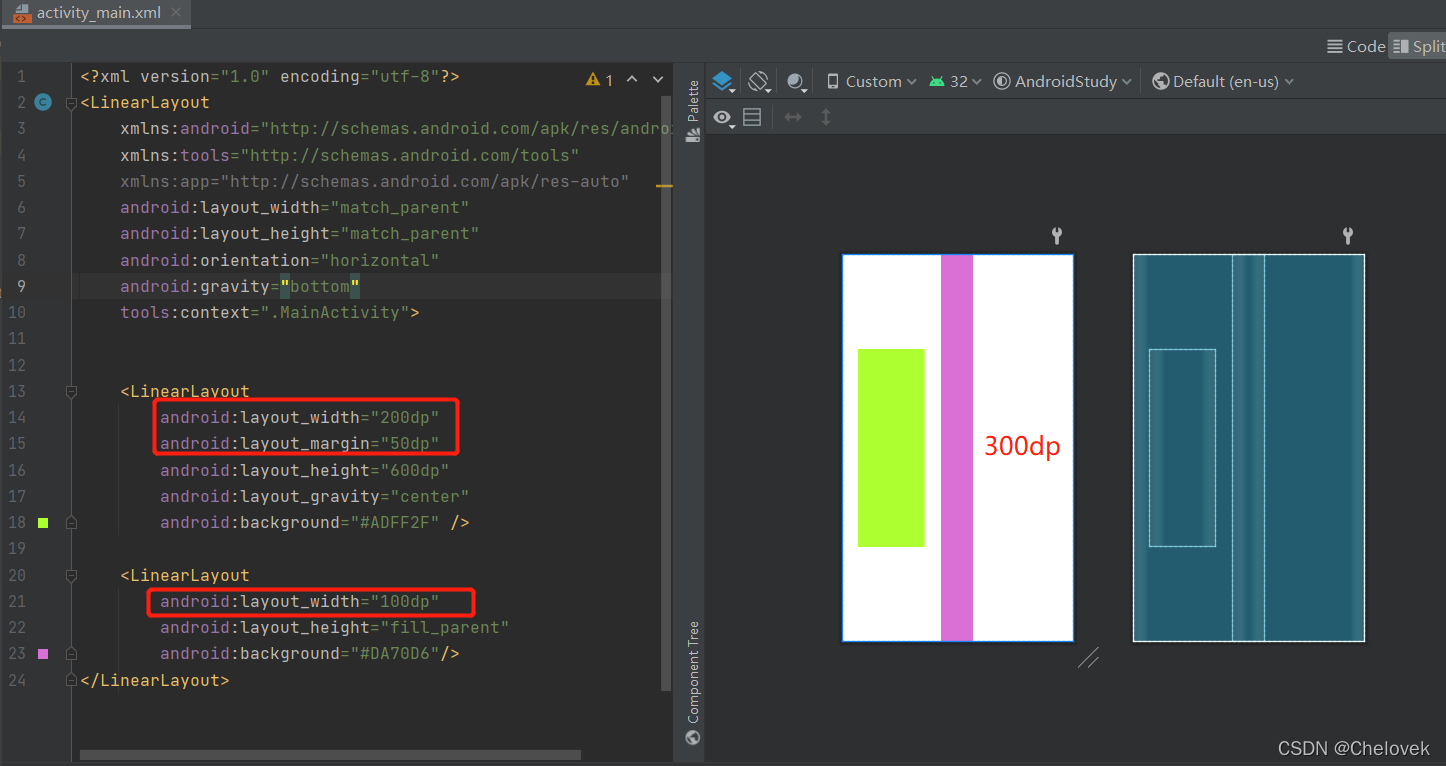Viewport: 1446px width, 766px height.
Task: Collapse LinearLayout fold marker on line 20
Action: coord(71,576)
